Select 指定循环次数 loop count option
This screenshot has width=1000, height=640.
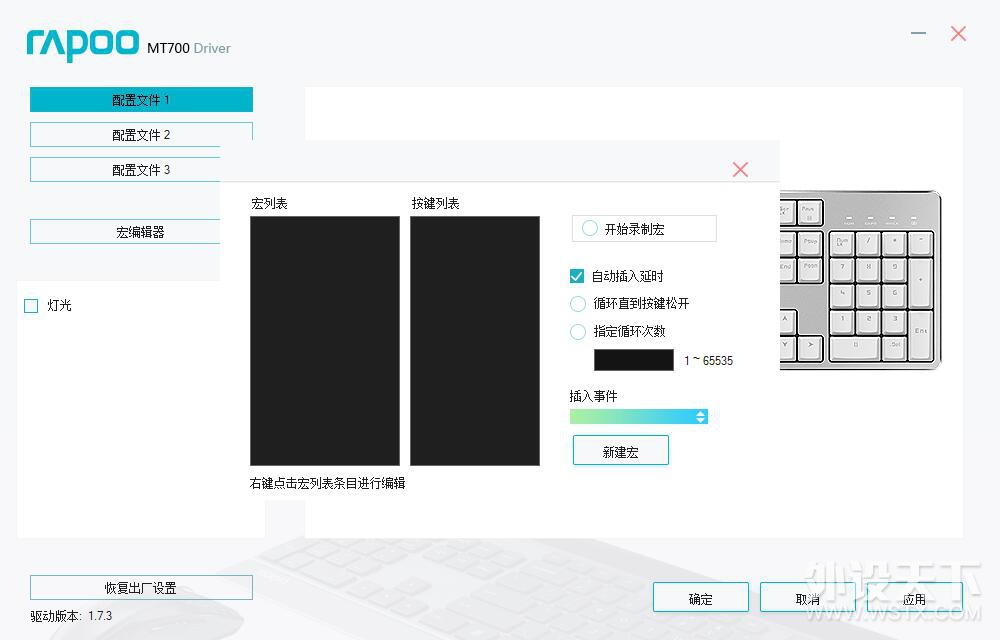[578, 331]
